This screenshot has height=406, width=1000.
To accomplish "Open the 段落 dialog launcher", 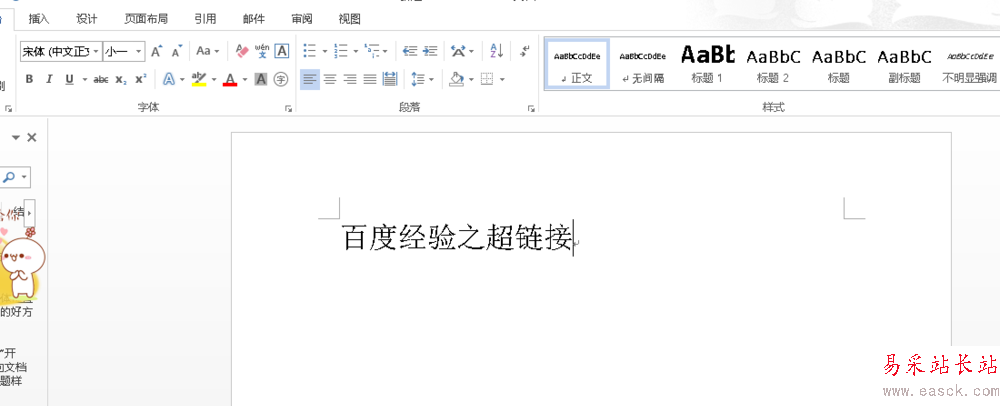I will point(531,109).
